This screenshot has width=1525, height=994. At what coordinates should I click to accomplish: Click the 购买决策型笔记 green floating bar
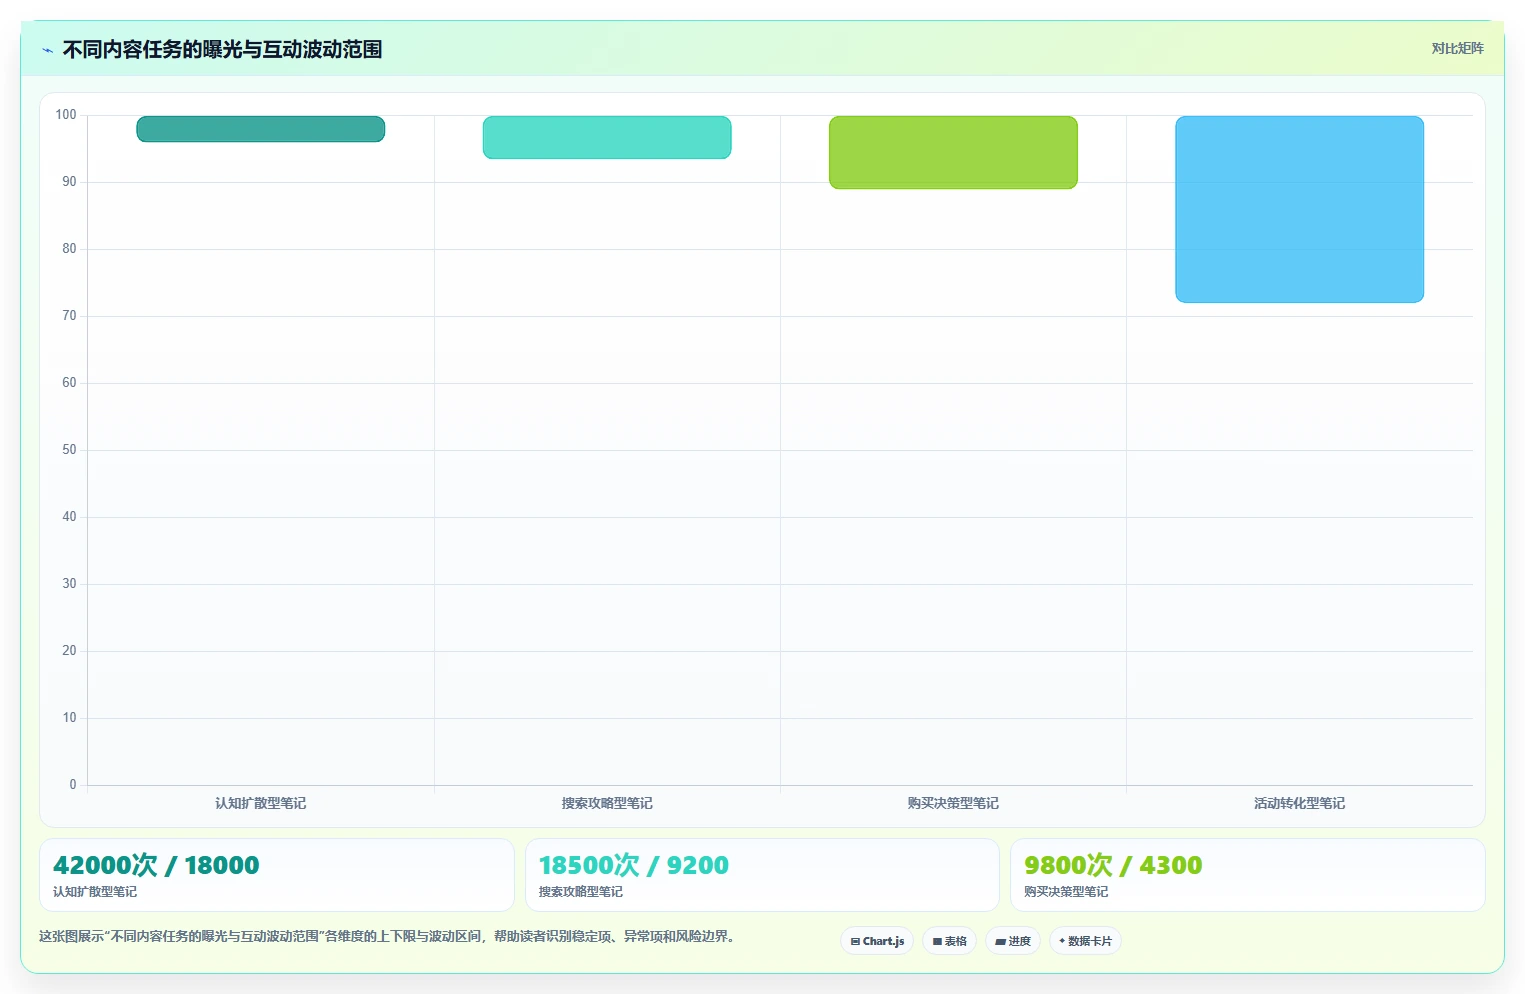(953, 152)
